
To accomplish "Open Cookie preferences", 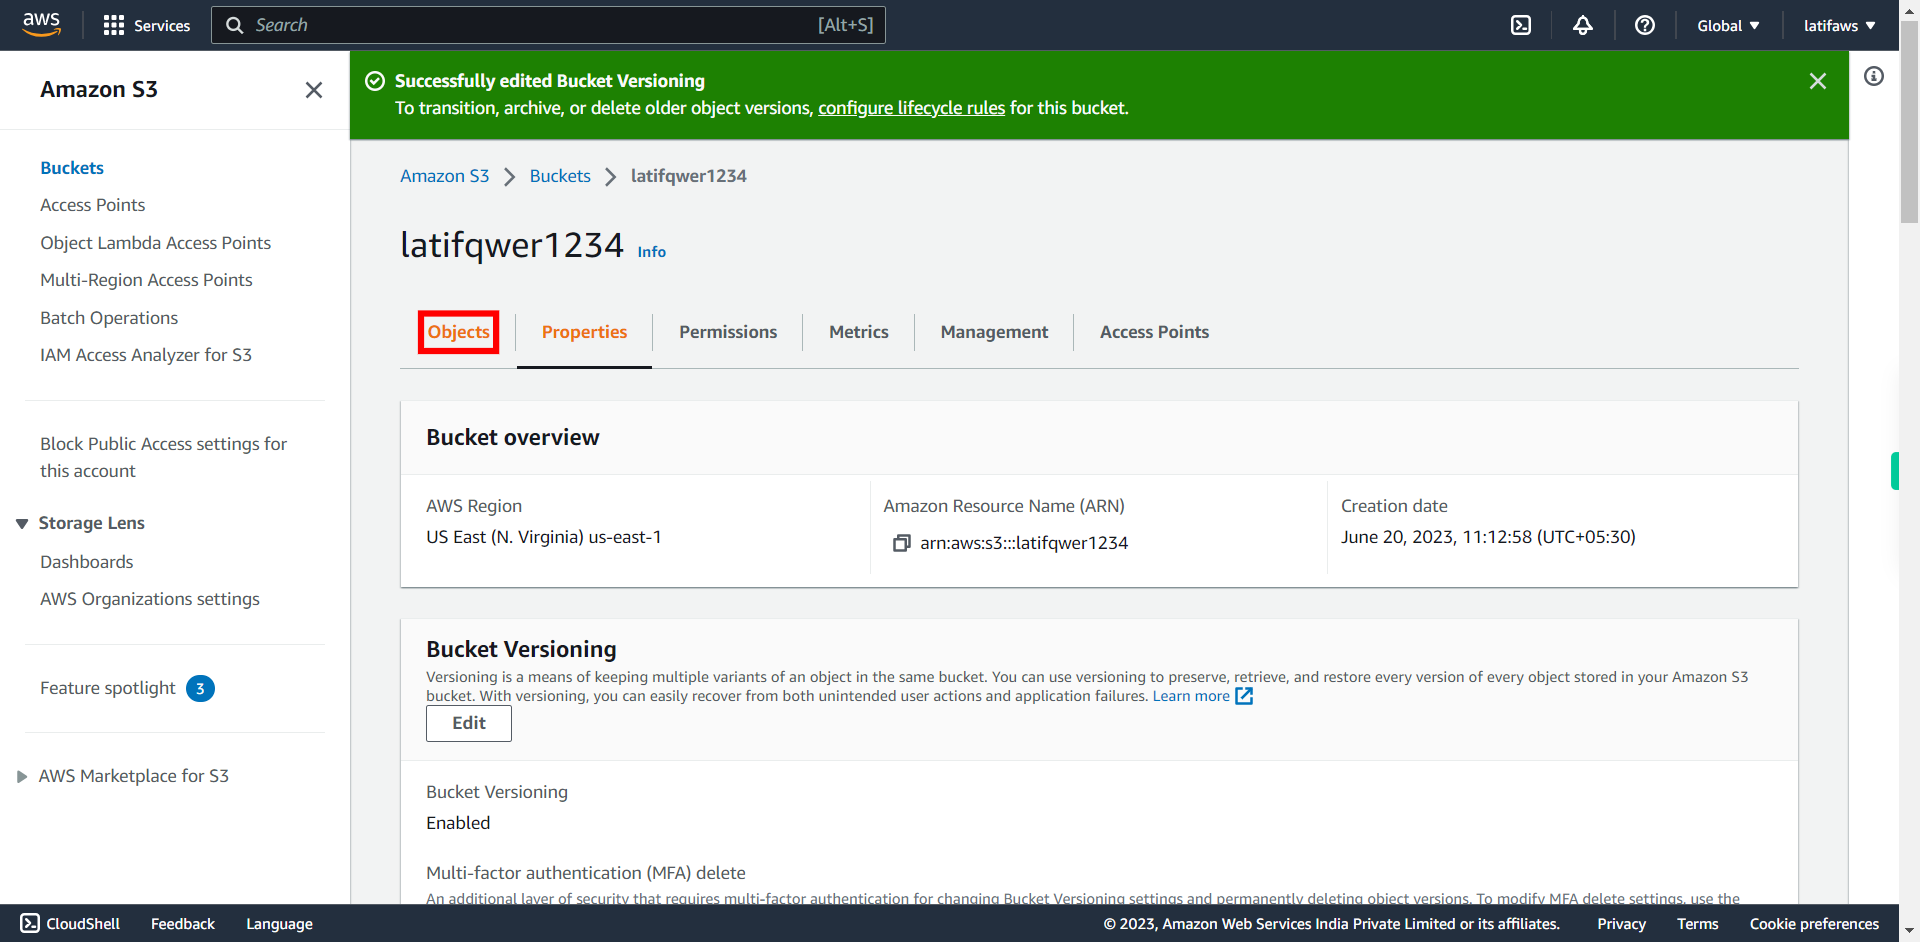I will point(1814,924).
